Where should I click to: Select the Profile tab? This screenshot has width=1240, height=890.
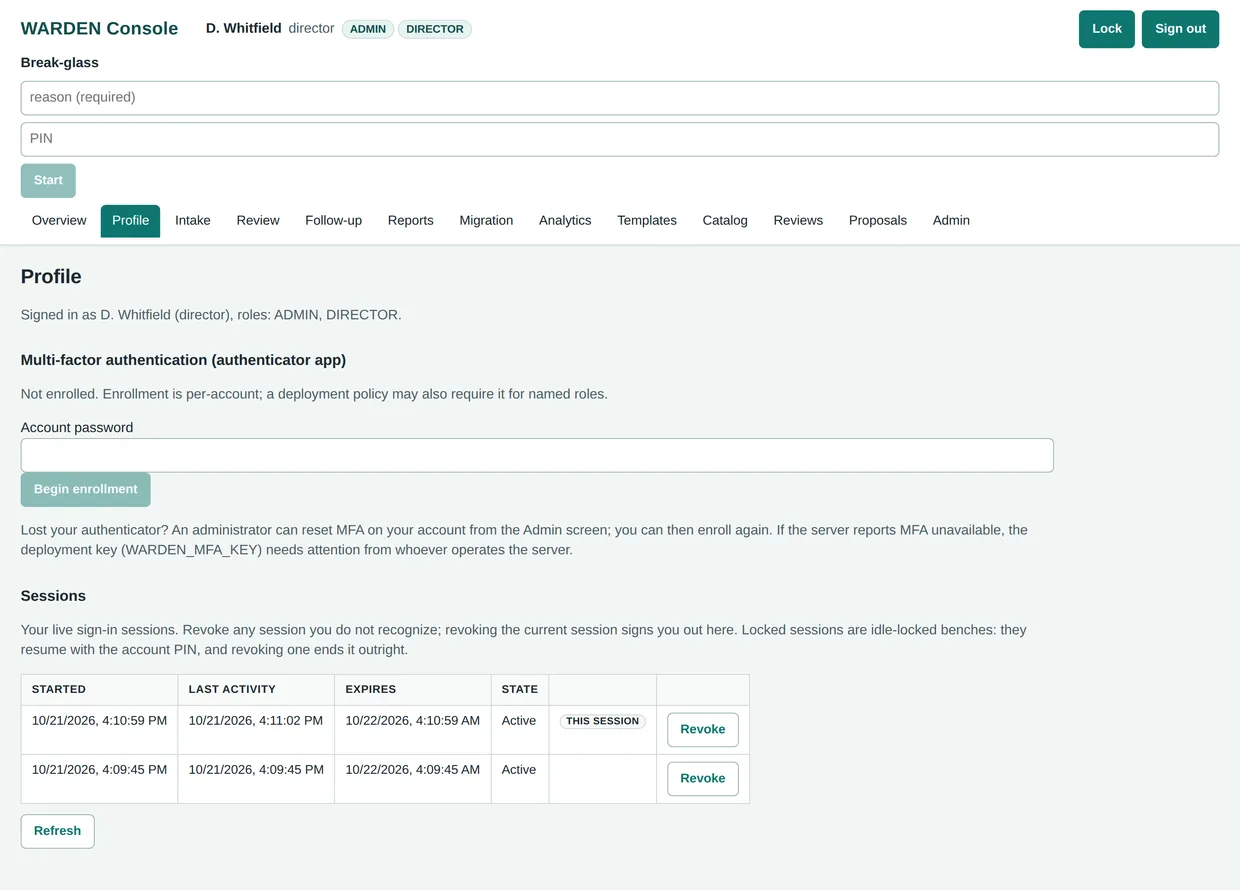pos(130,221)
